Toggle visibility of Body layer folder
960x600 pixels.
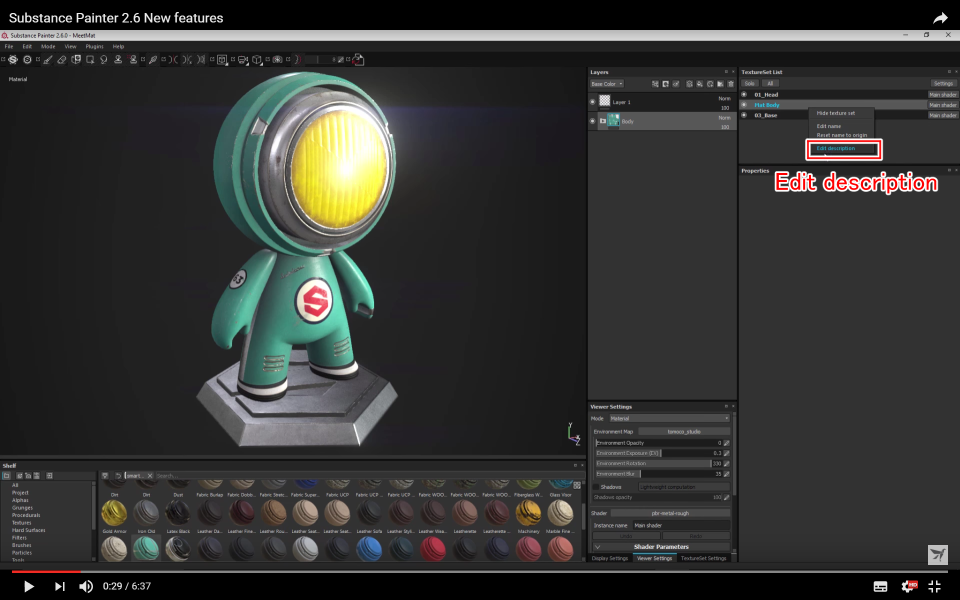click(592, 121)
